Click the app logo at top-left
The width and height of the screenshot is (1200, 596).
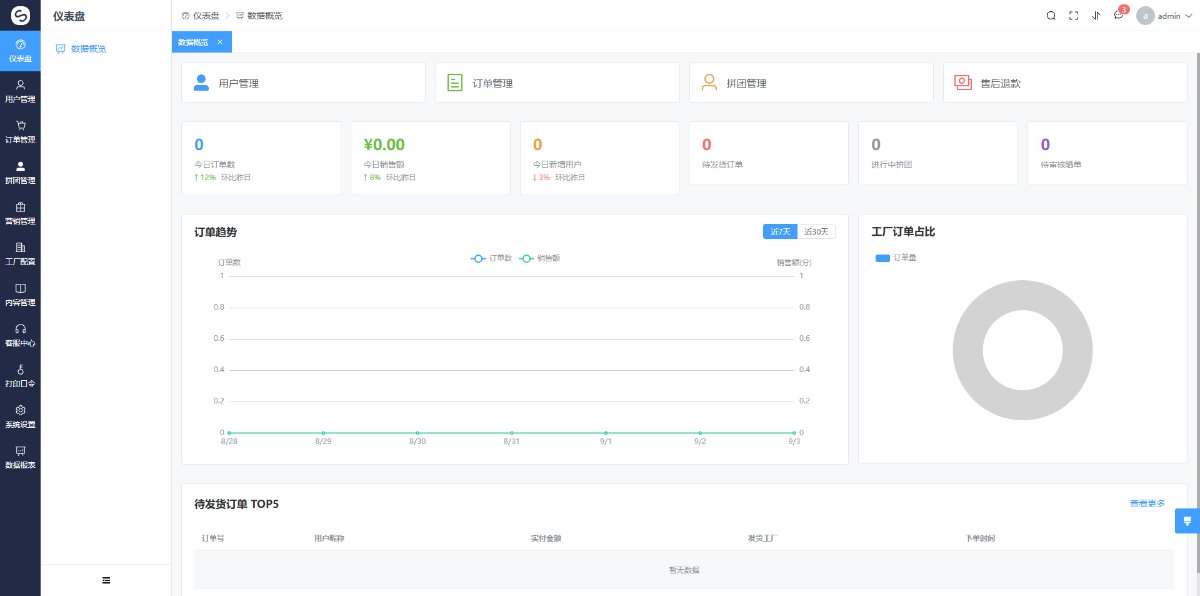pos(20,15)
